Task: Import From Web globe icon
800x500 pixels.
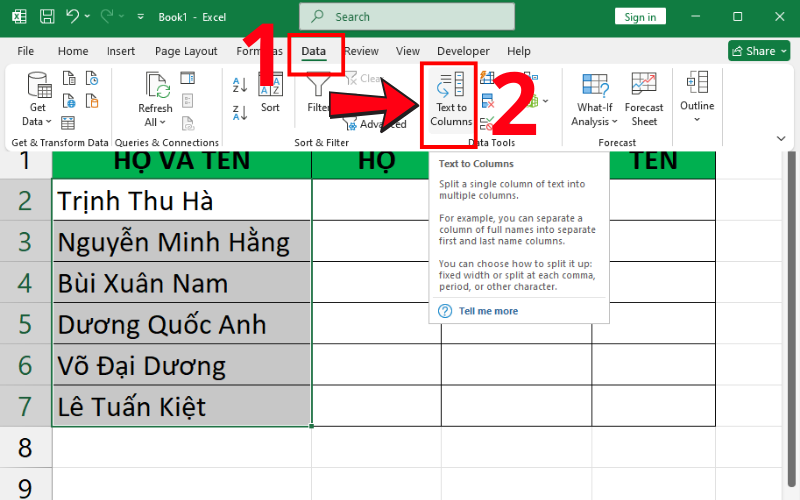Action: [x=69, y=101]
